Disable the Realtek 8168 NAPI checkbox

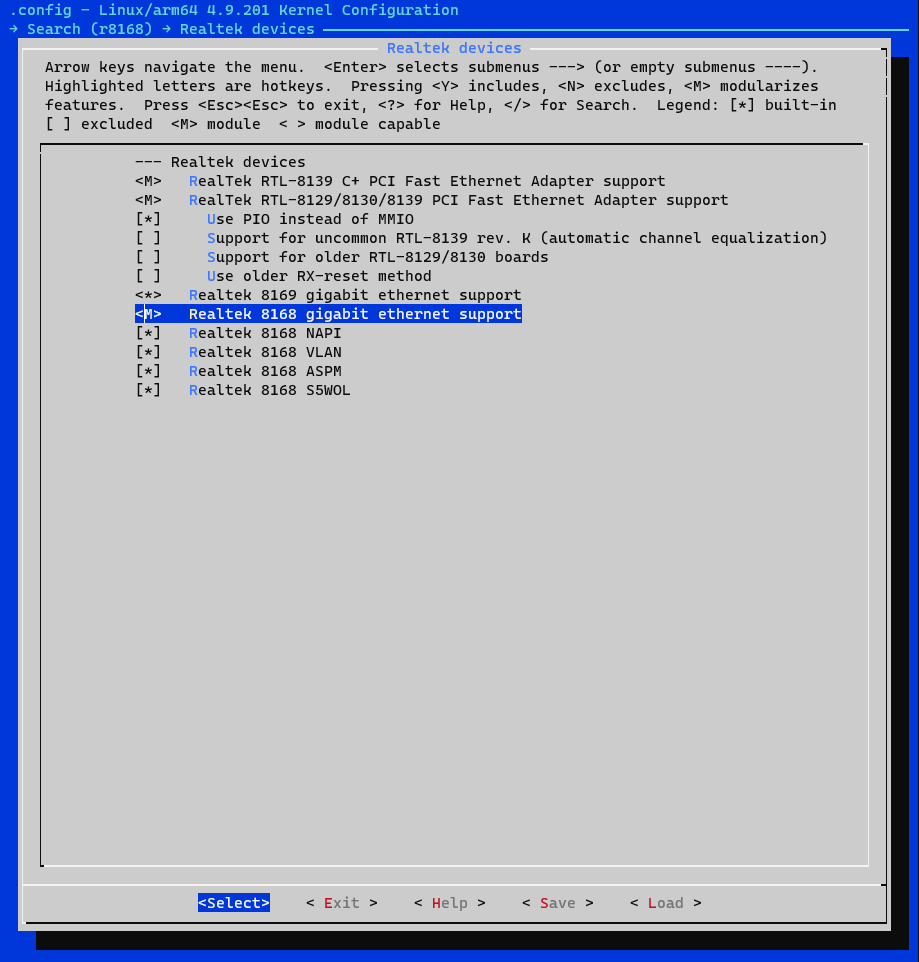(148, 333)
